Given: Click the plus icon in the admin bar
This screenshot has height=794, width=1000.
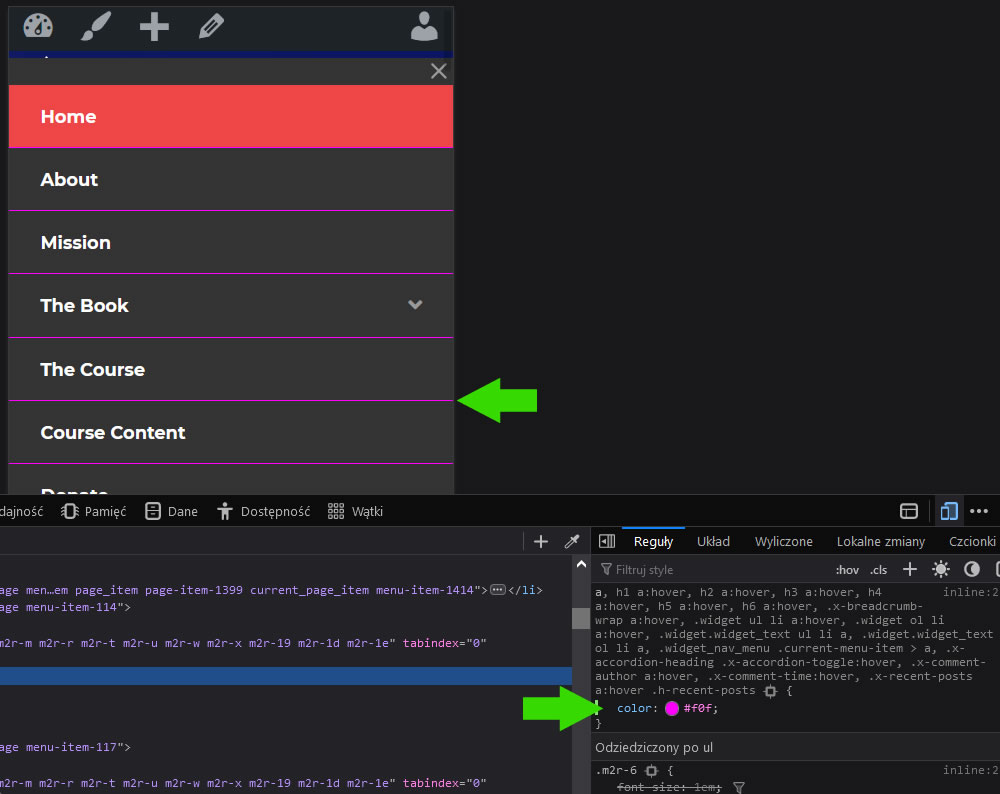Looking at the screenshot, I should [154, 26].
